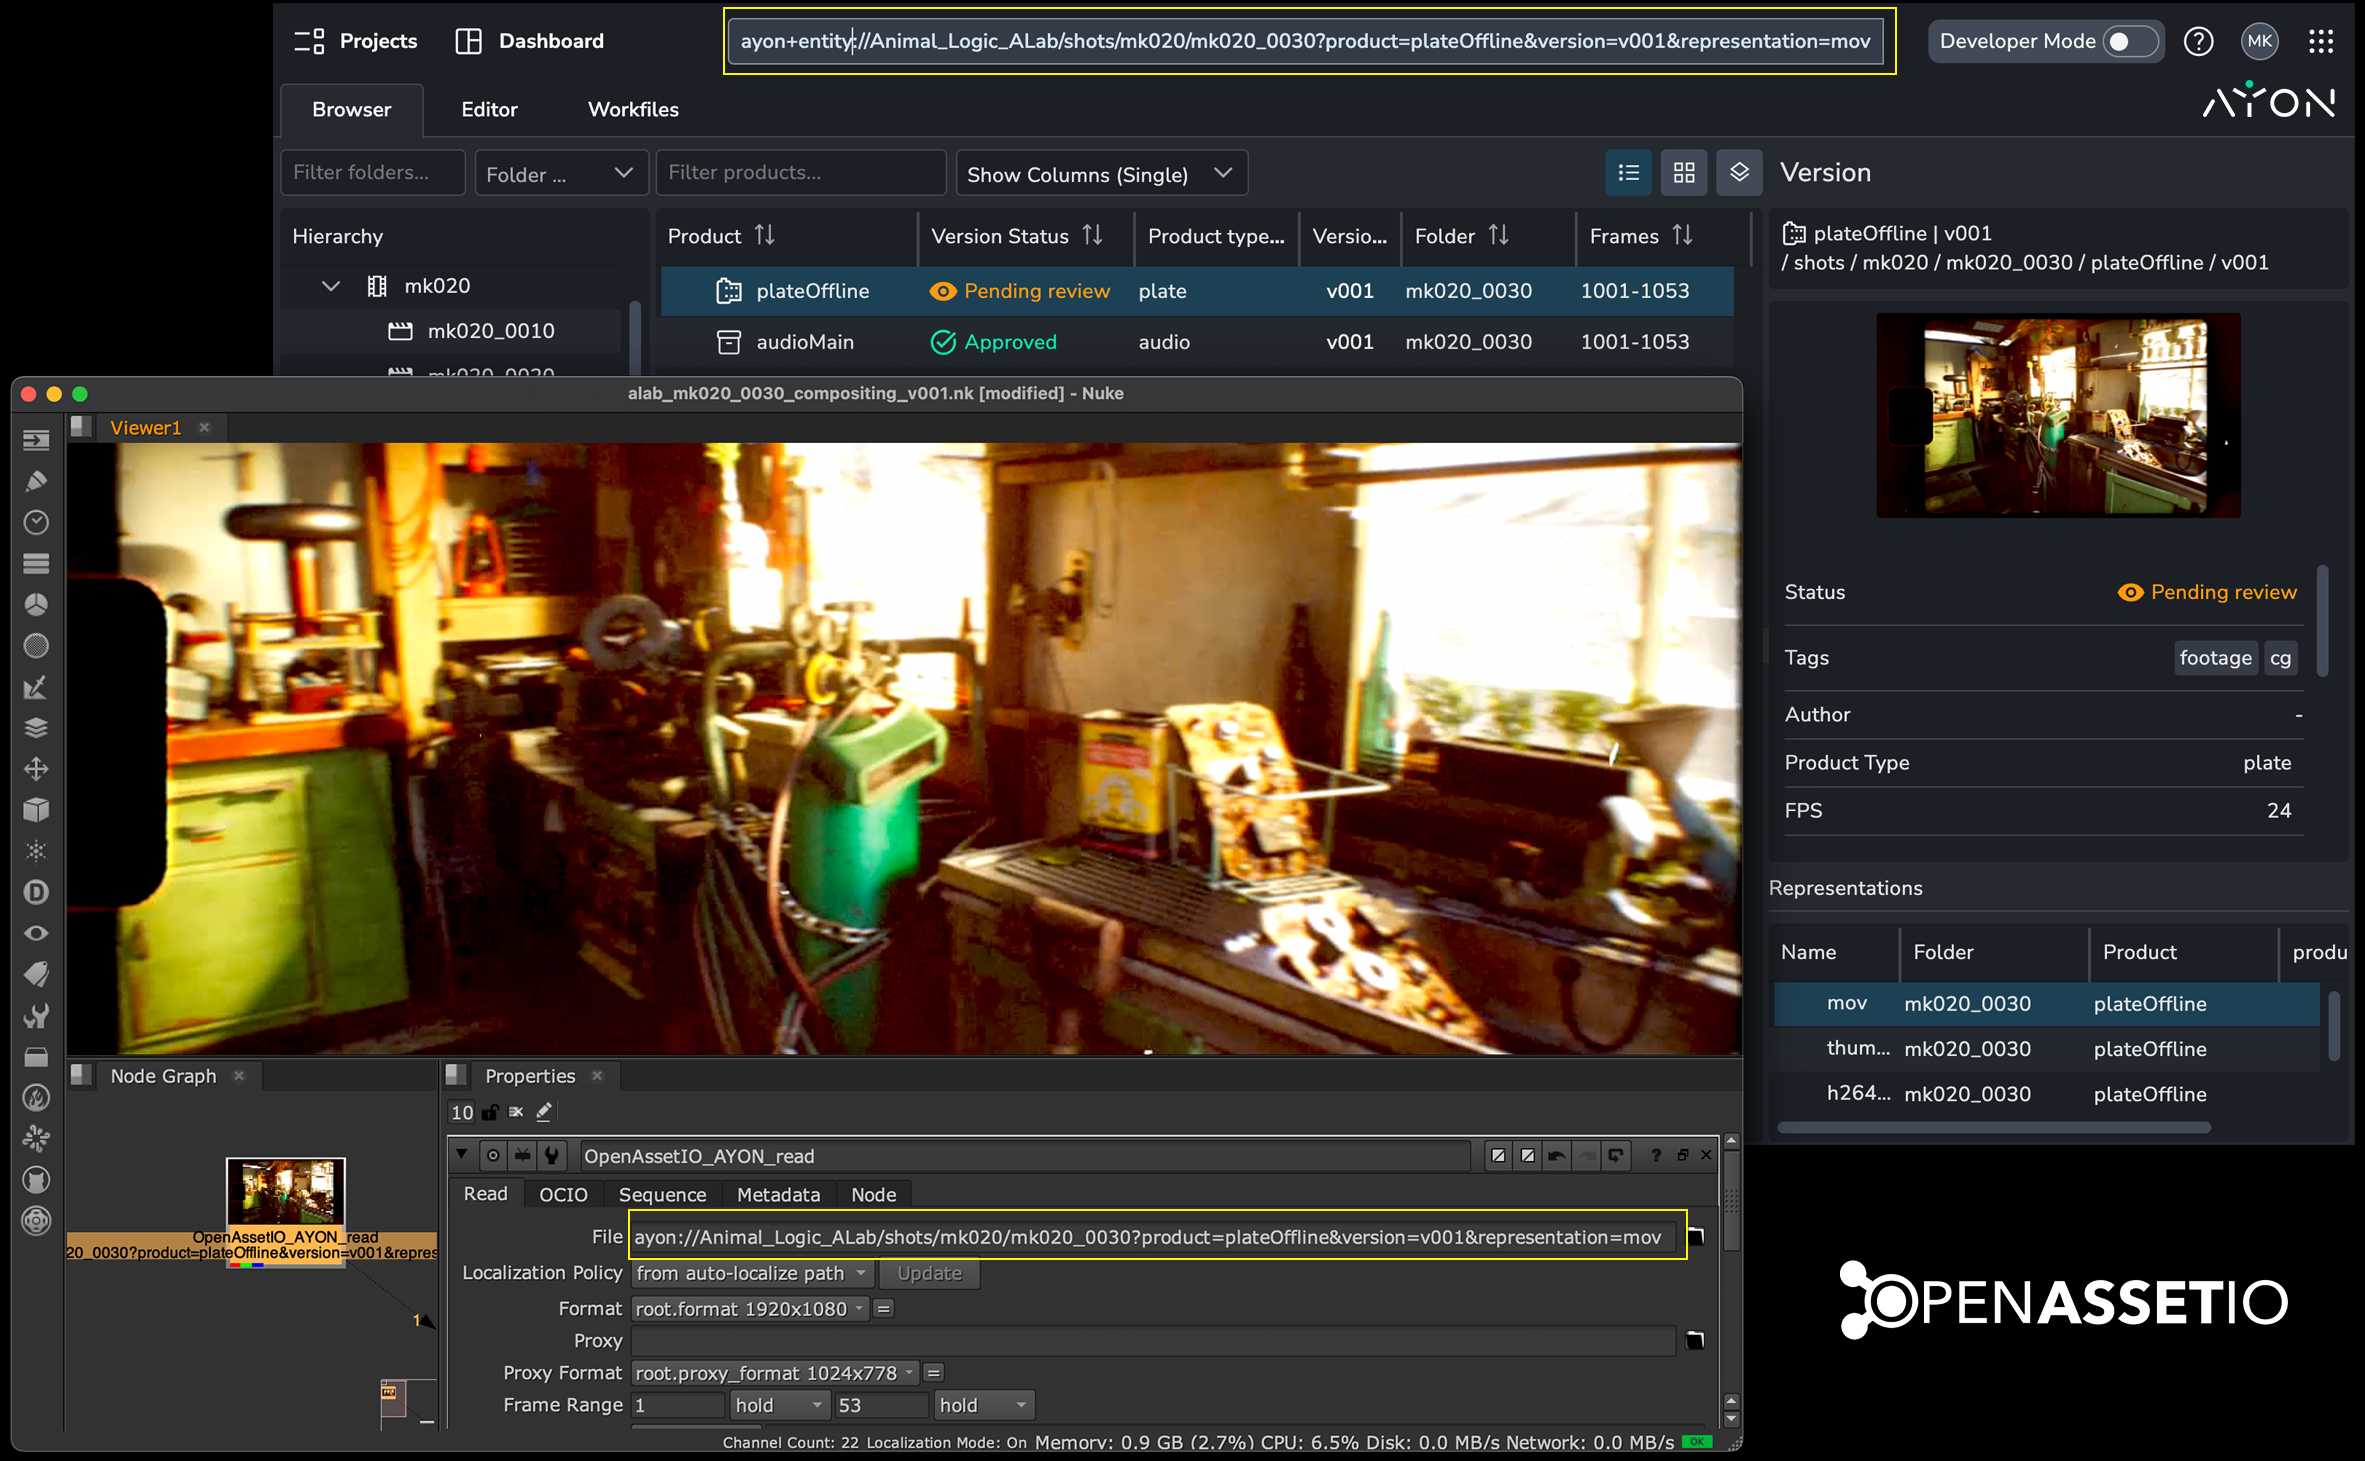Open the apps grid menu icon

tap(2320, 41)
